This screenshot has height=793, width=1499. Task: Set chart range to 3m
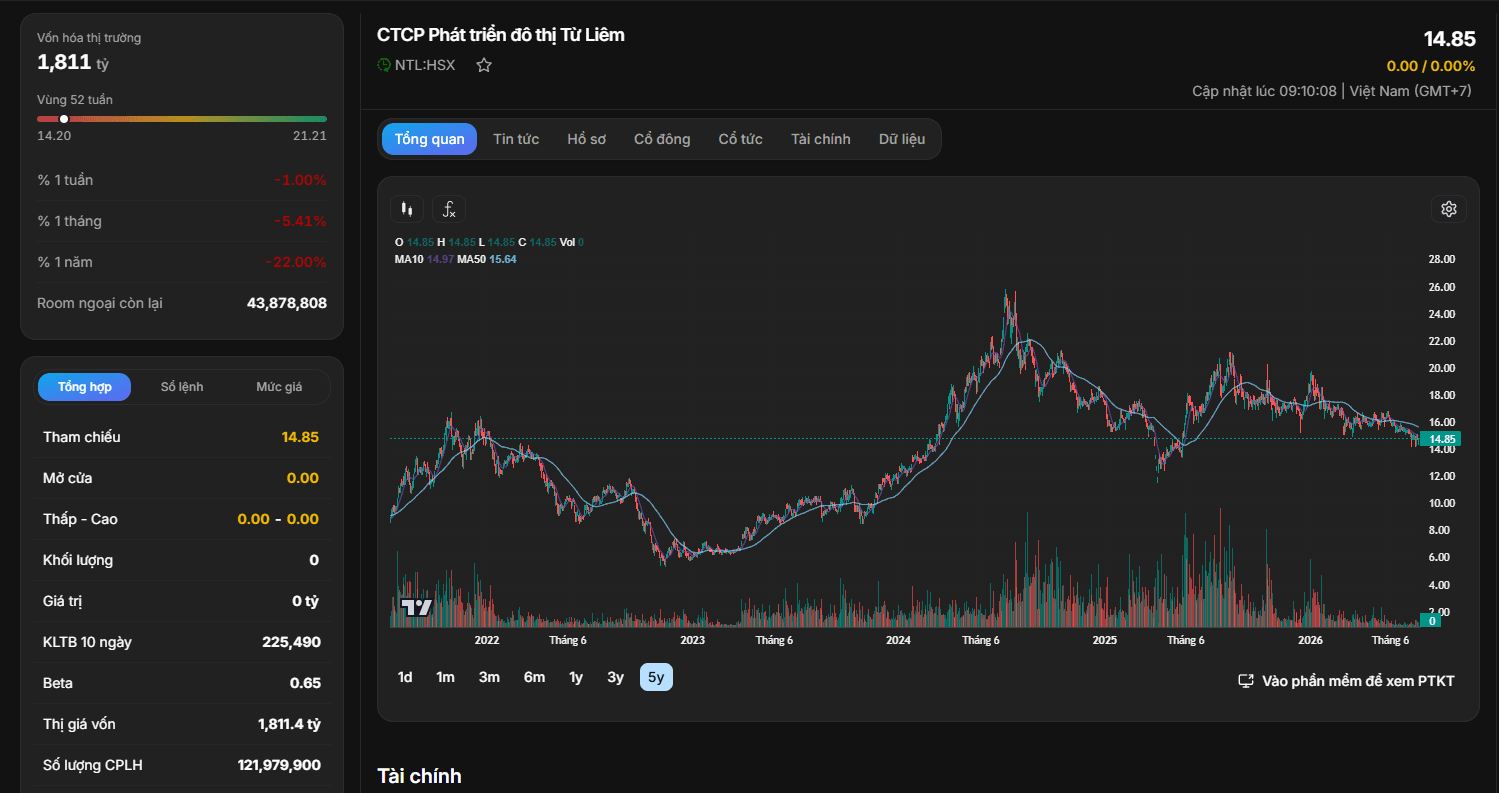pos(489,677)
